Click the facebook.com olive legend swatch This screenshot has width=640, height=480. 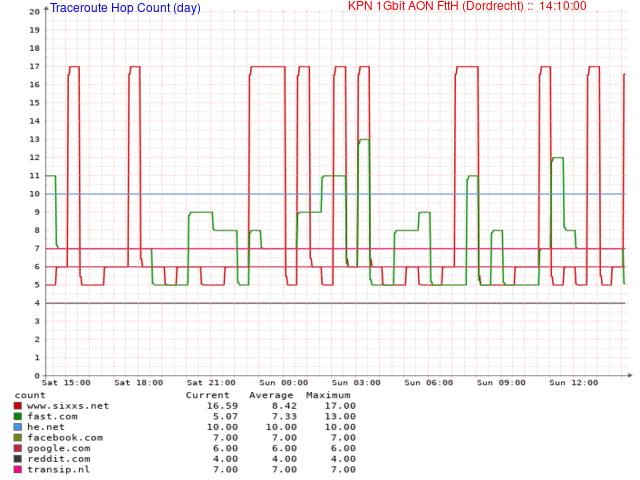tap(18, 438)
